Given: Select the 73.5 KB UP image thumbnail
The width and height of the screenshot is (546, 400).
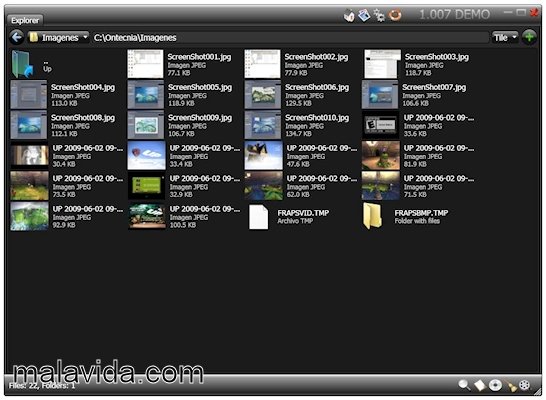Looking at the screenshot, I should [x=29, y=186].
